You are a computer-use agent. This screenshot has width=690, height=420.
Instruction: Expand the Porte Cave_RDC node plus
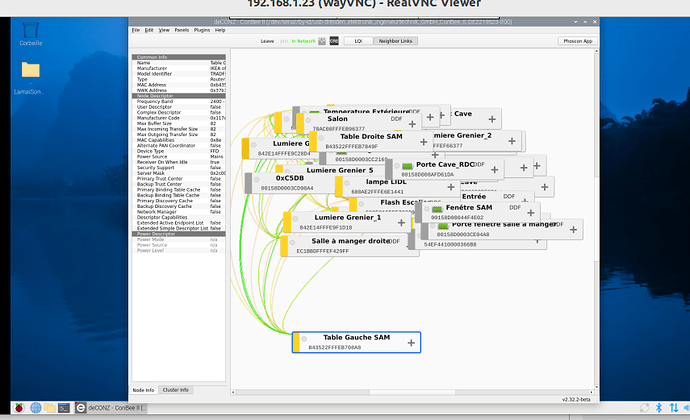point(495,169)
